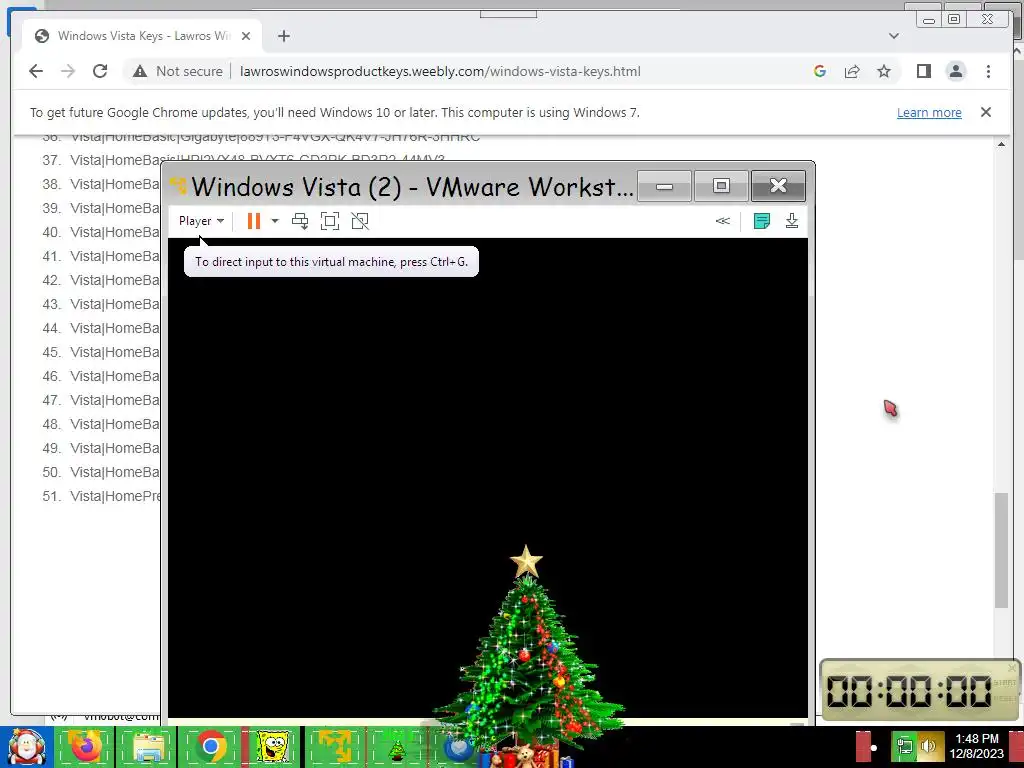Image resolution: width=1024 pixels, height=768 pixels.
Task: Click the stopwatch gadget 00:00:00 display
Action: (908, 691)
